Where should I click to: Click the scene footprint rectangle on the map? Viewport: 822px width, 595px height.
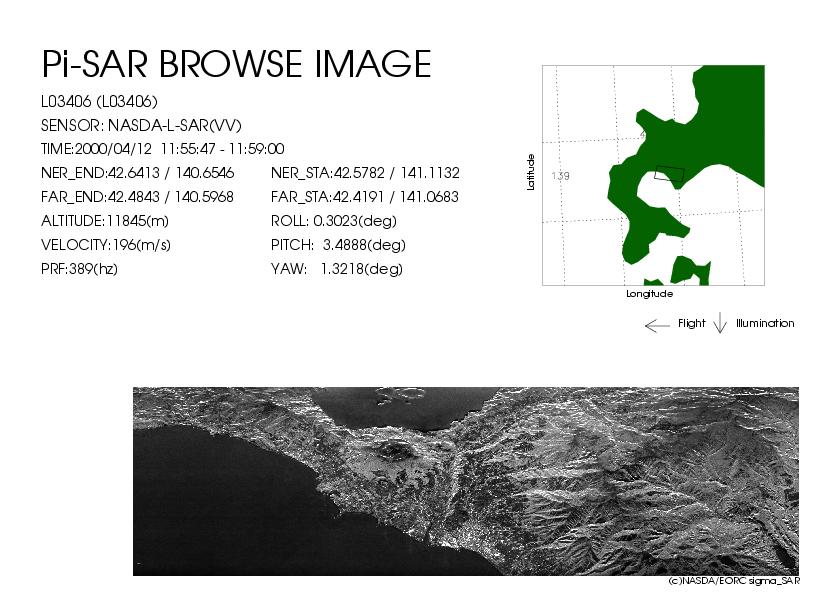(x=669, y=174)
